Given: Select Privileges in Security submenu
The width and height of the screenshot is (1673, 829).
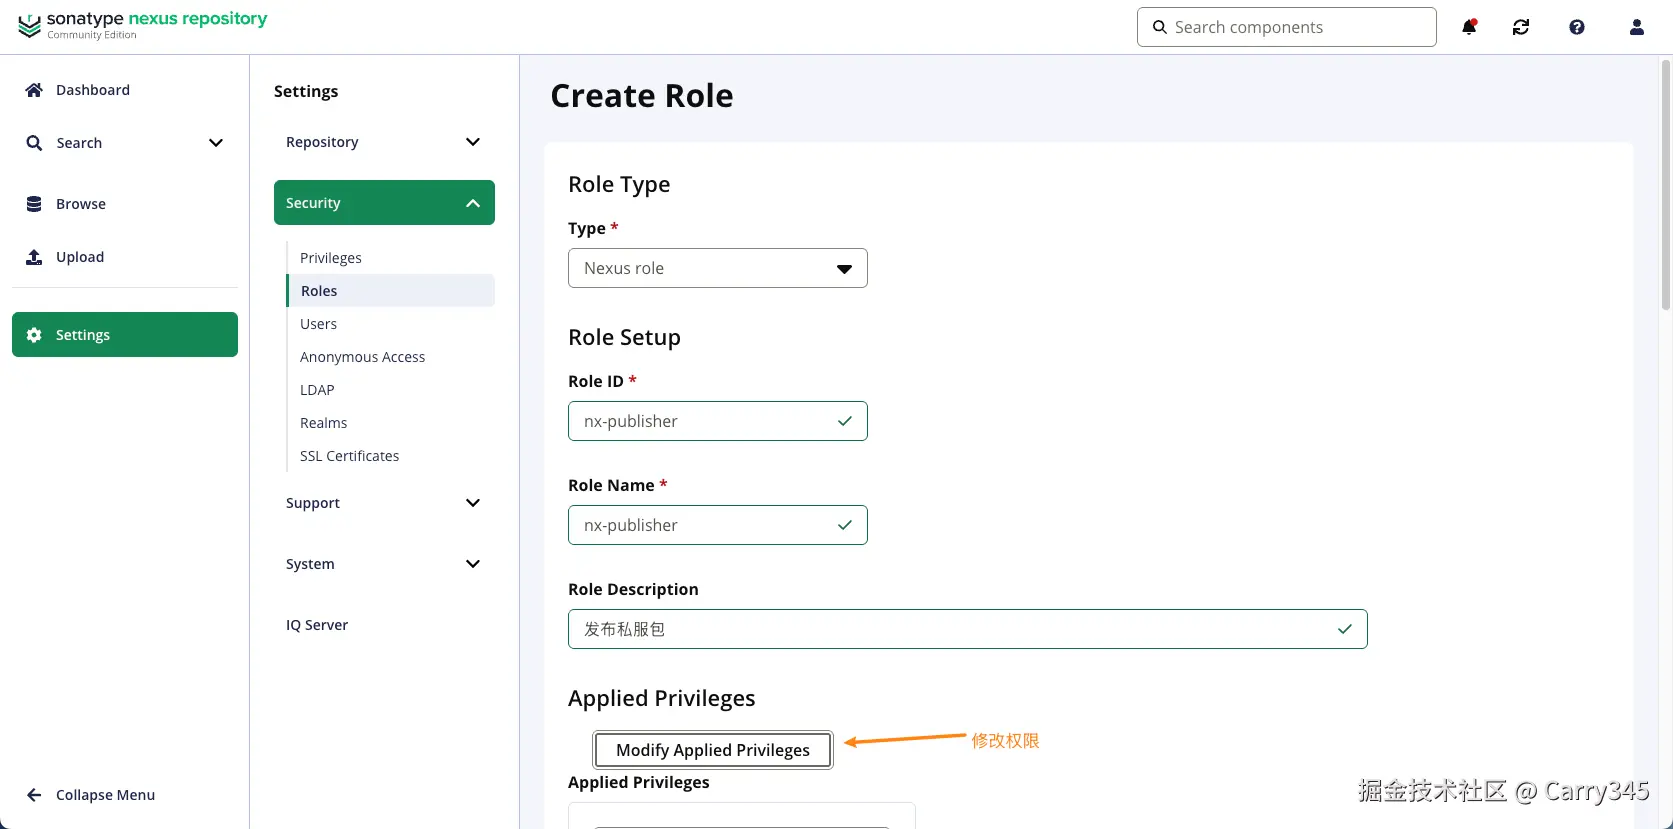Looking at the screenshot, I should 331,258.
